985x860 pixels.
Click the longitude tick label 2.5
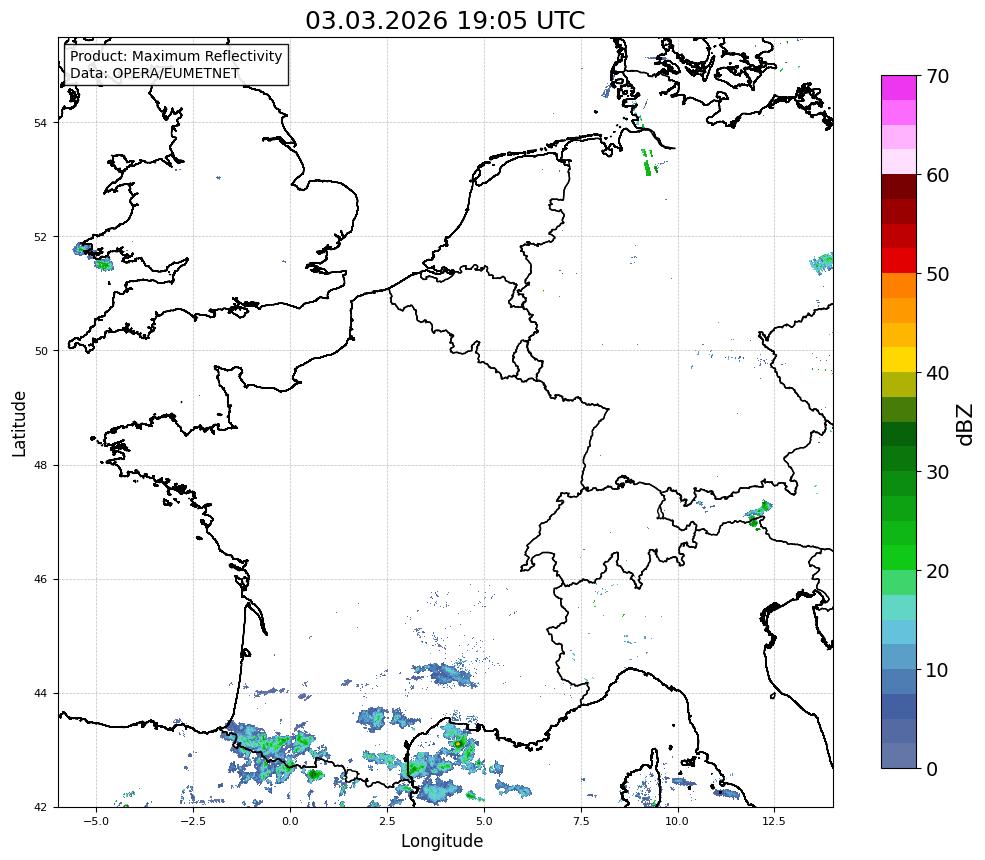tap(387, 821)
